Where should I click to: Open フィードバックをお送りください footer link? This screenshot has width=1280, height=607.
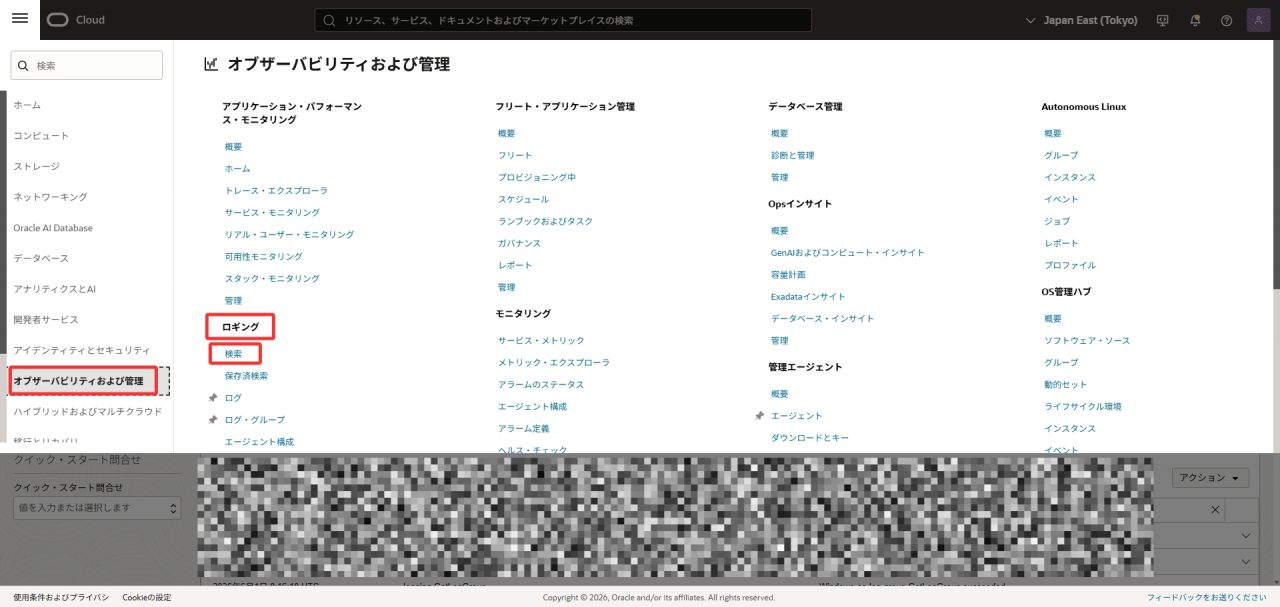point(1207,597)
